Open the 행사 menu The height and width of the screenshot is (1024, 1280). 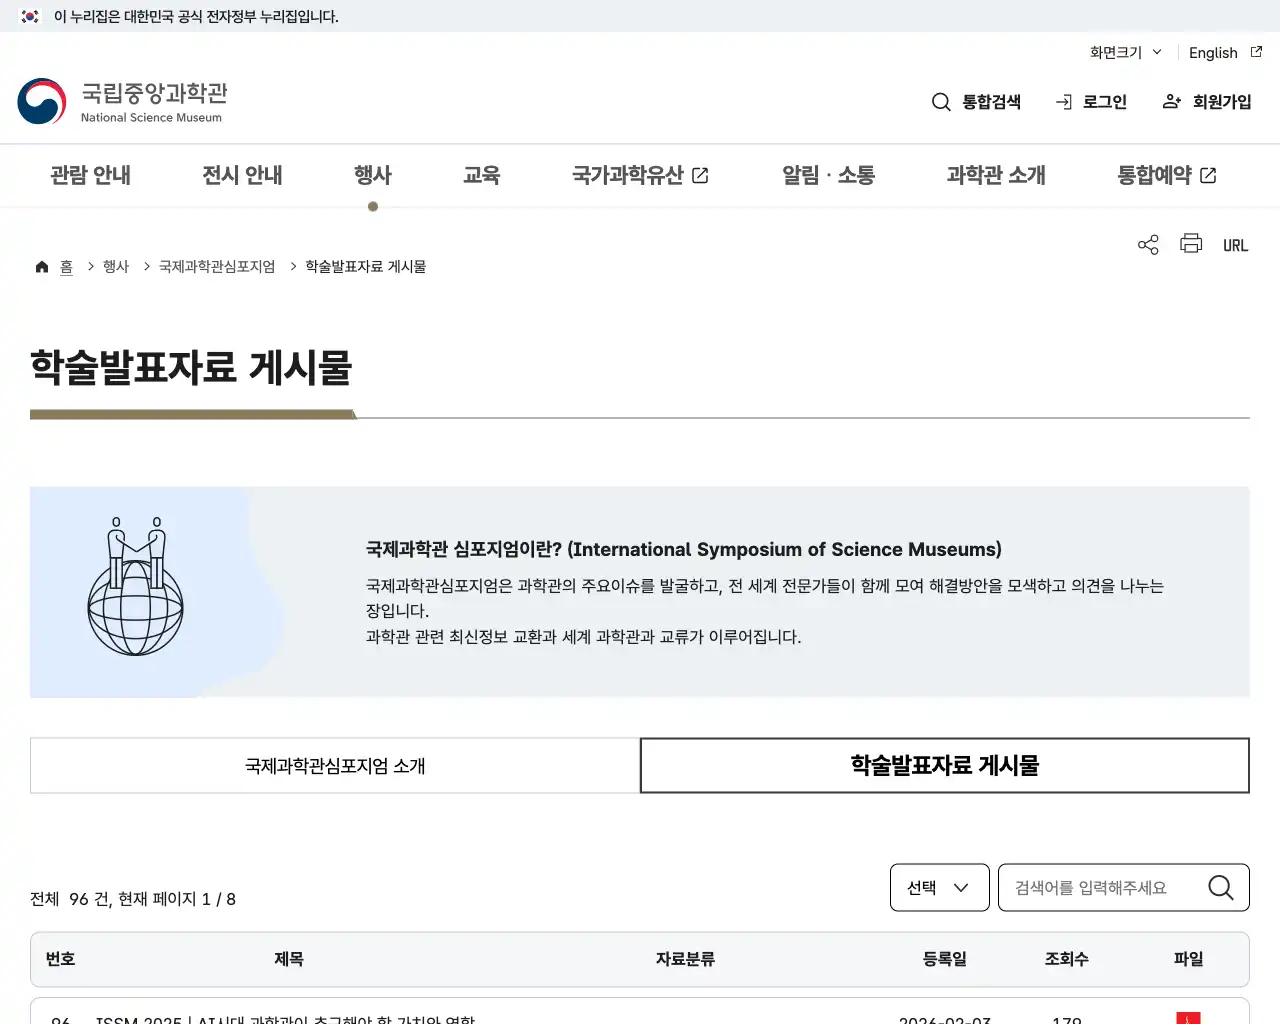[x=372, y=175]
